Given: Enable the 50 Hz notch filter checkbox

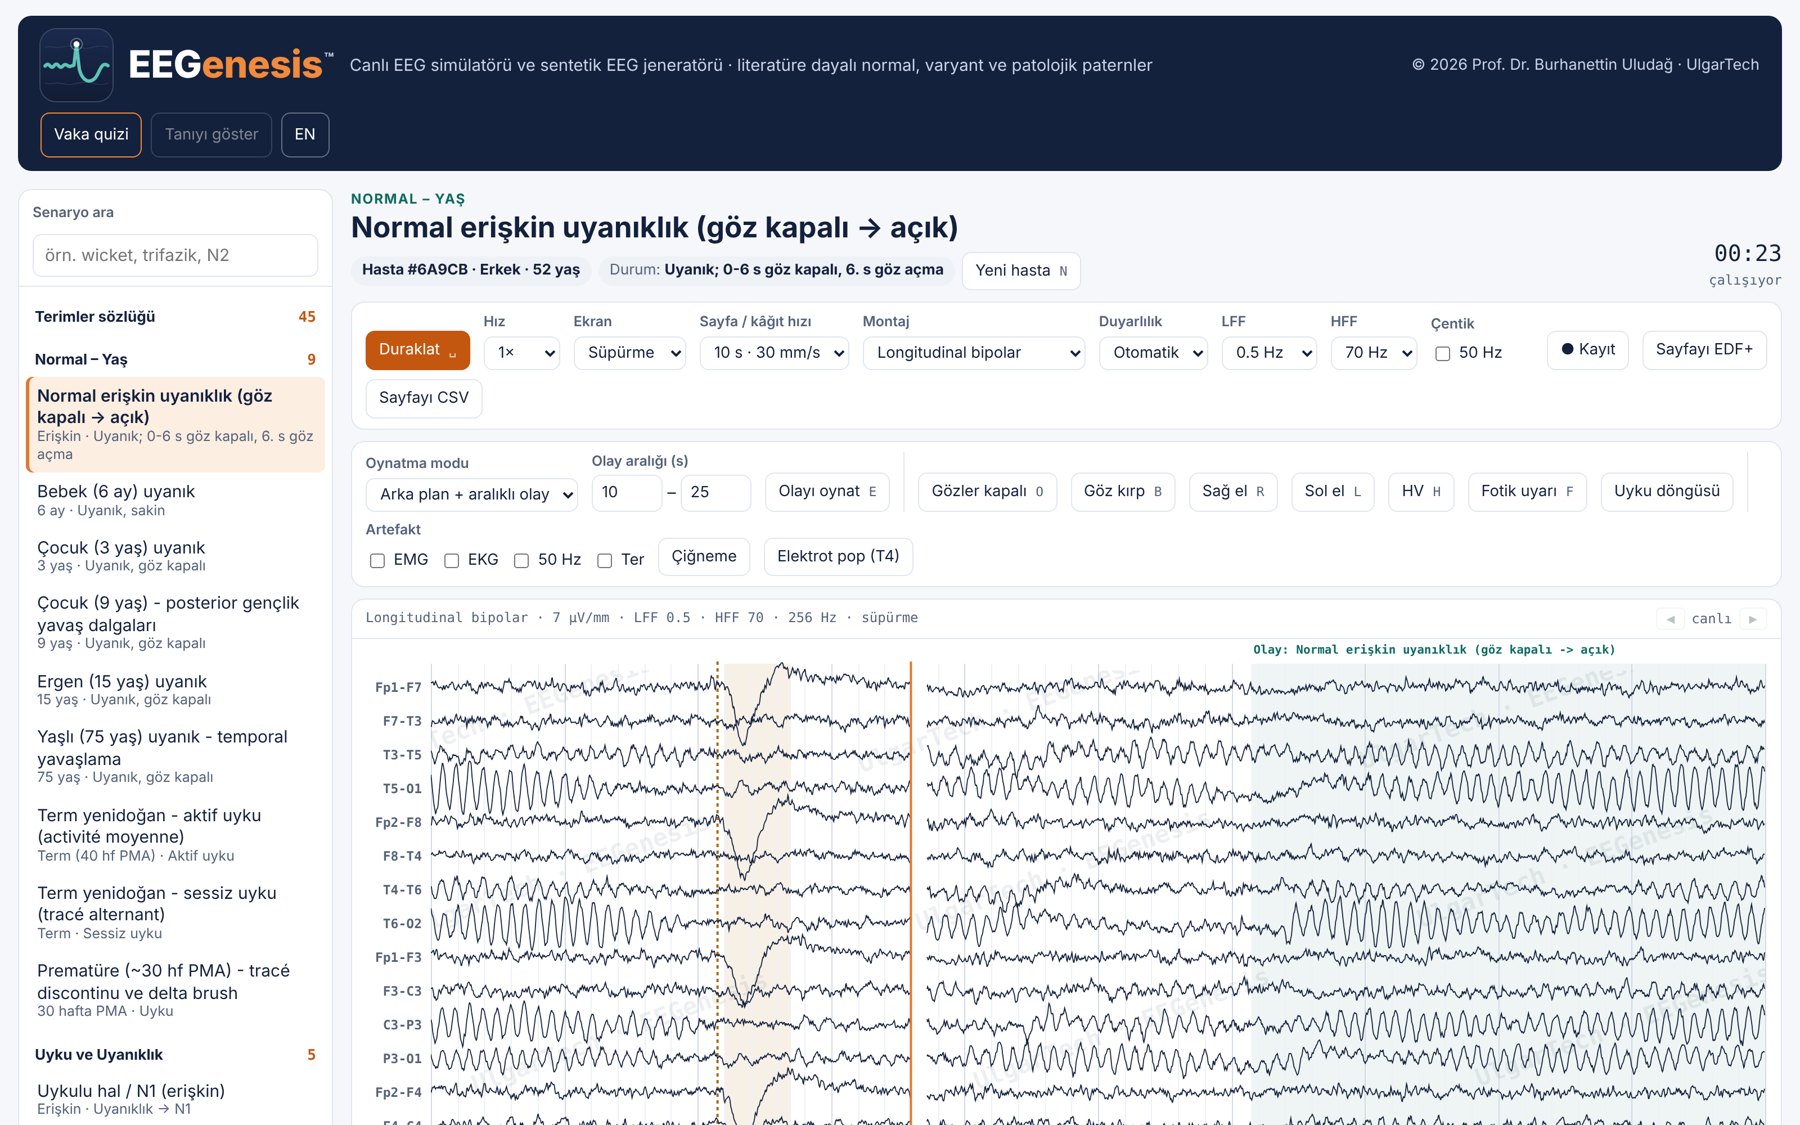Looking at the screenshot, I should [x=1443, y=353].
